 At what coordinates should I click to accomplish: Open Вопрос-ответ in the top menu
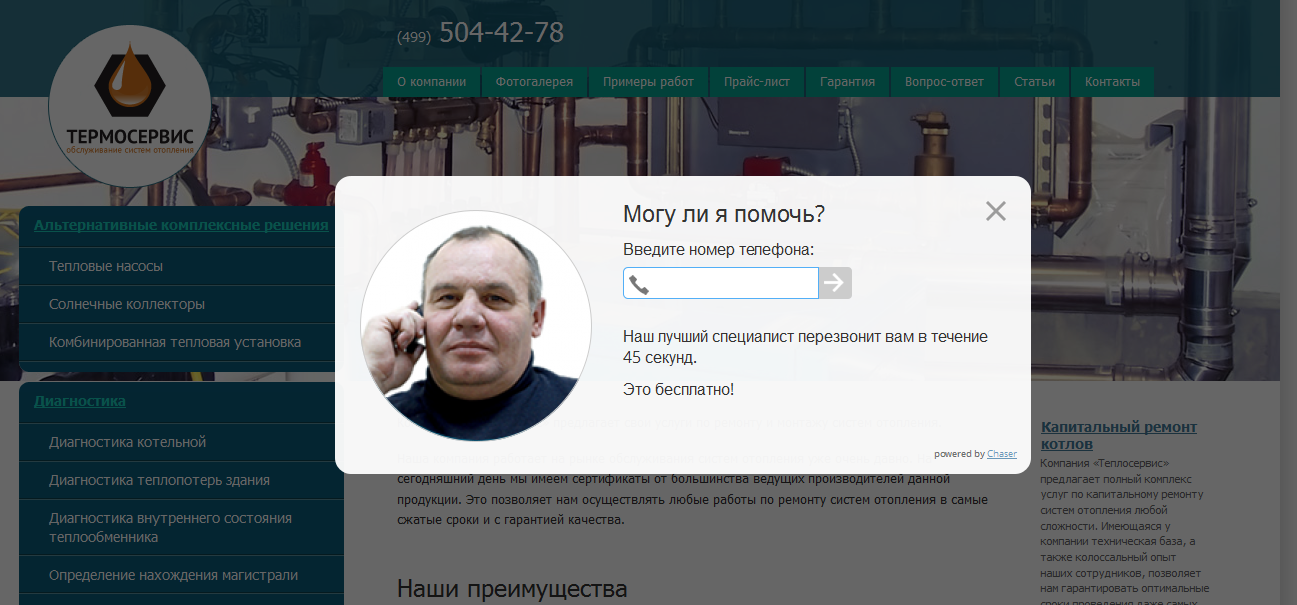(x=944, y=82)
